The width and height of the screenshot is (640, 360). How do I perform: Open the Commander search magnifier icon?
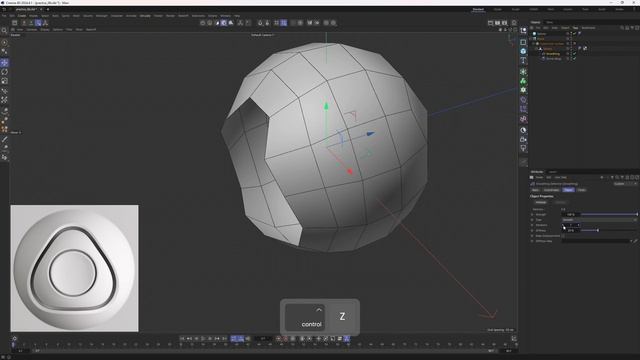point(4,31)
